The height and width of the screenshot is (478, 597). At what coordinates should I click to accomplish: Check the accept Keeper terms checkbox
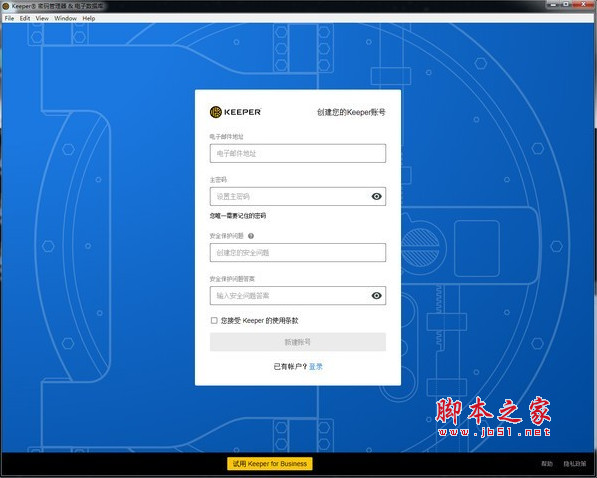tap(214, 321)
